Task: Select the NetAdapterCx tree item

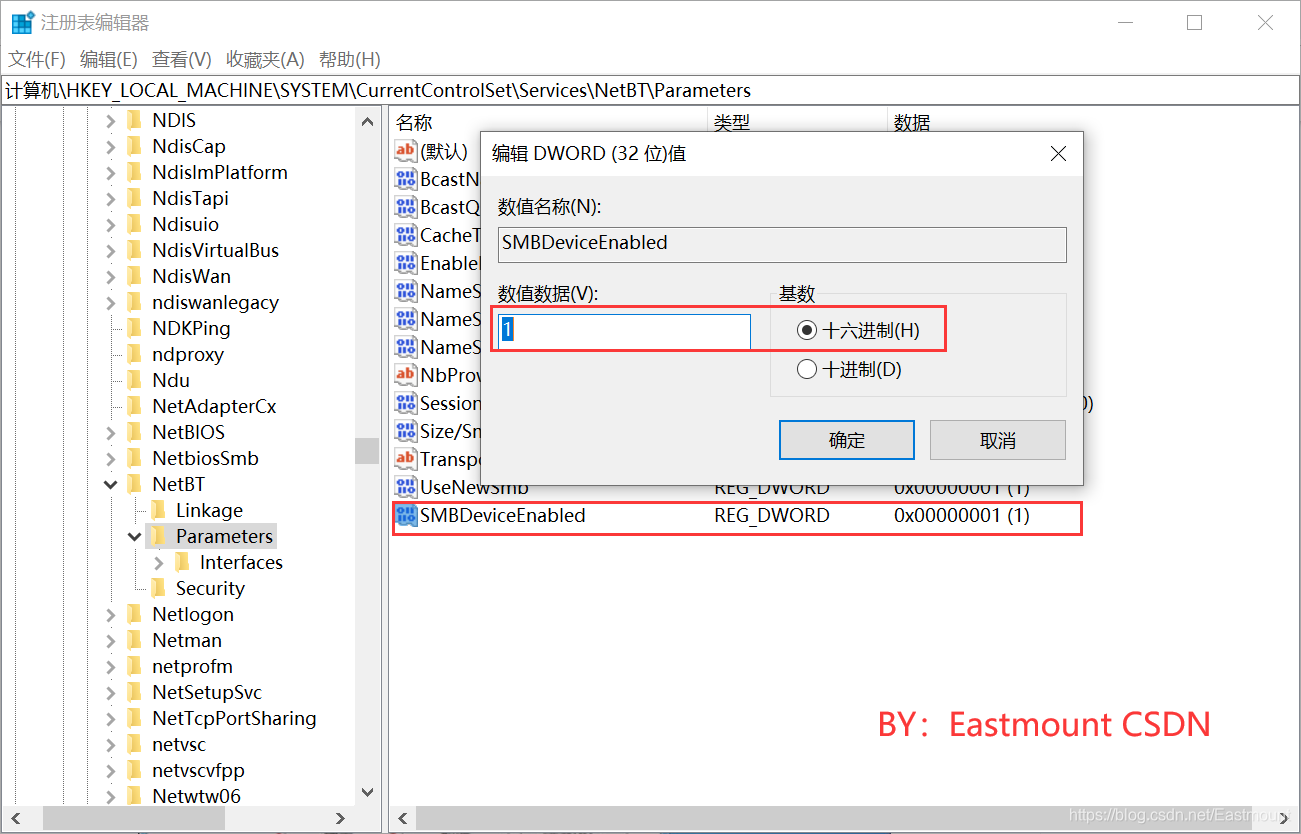Action: tap(214, 406)
